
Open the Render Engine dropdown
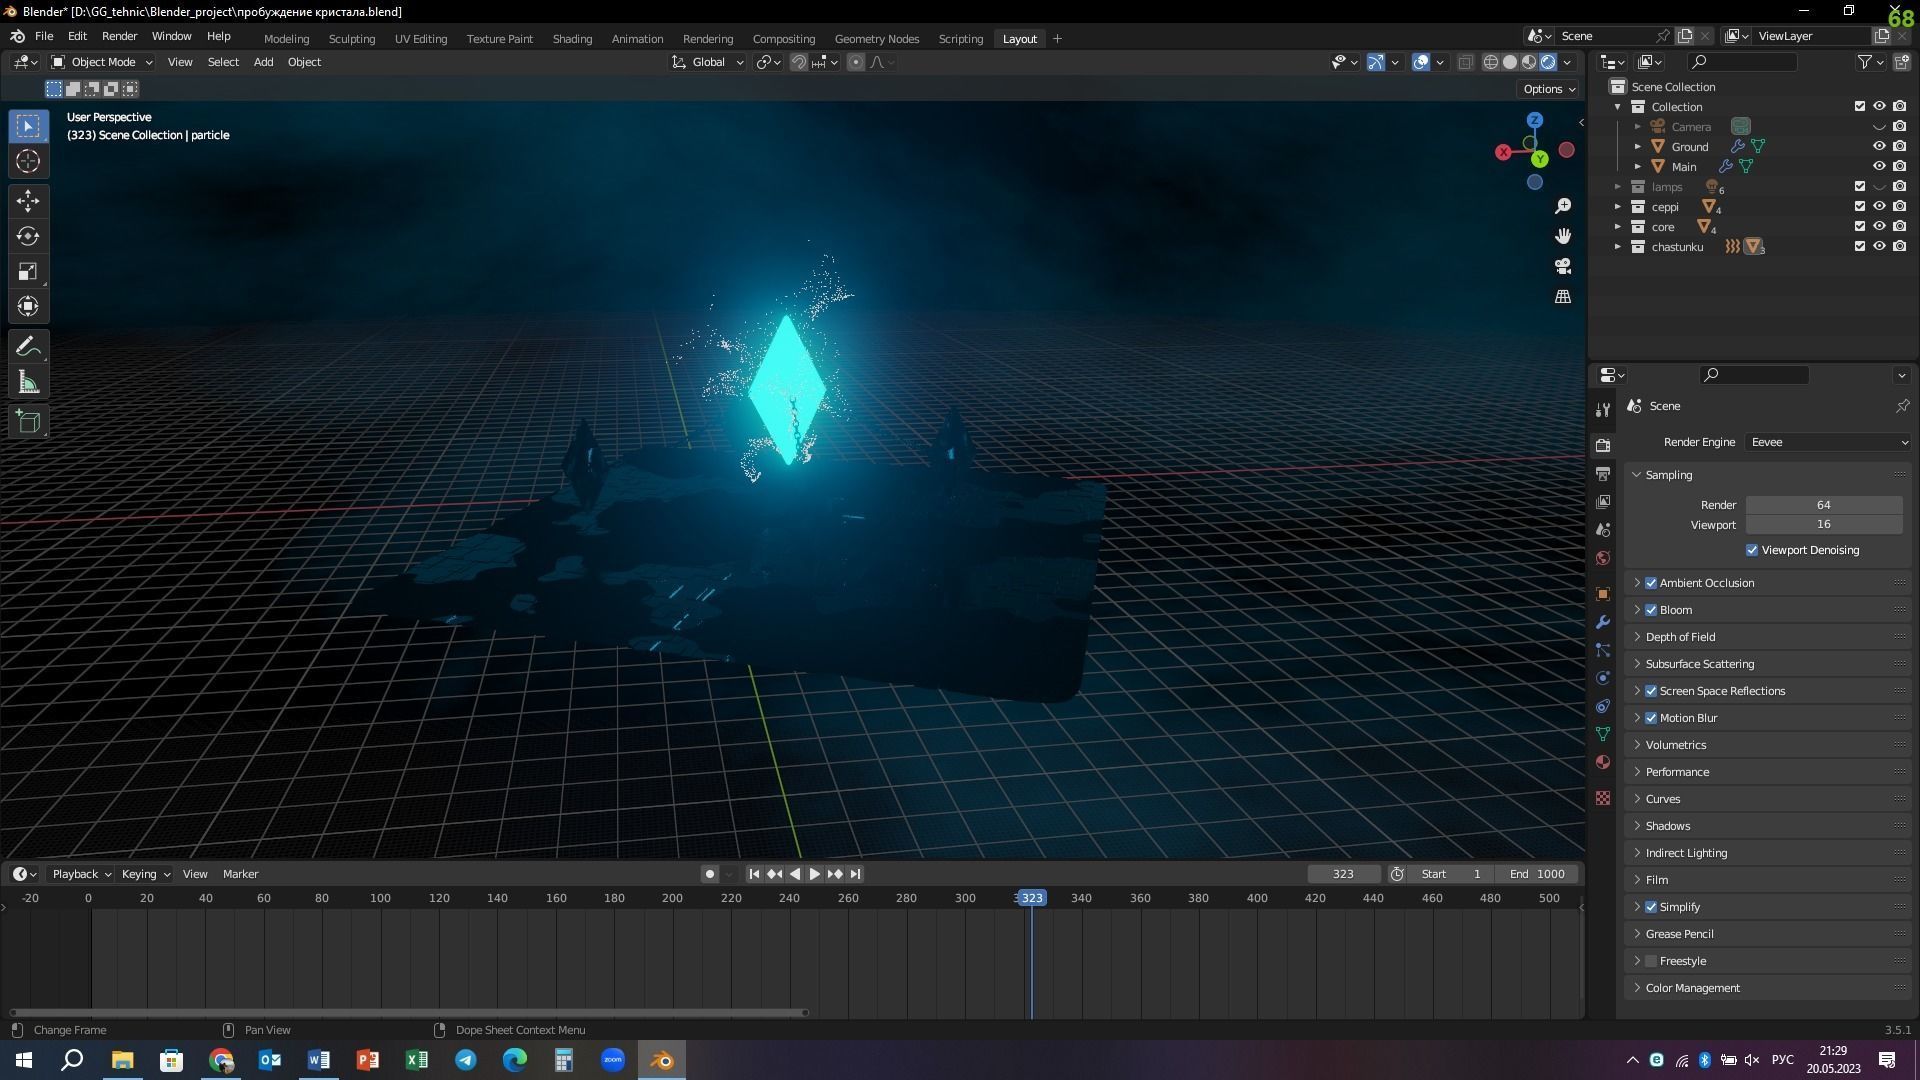pyautogui.click(x=1828, y=442)
